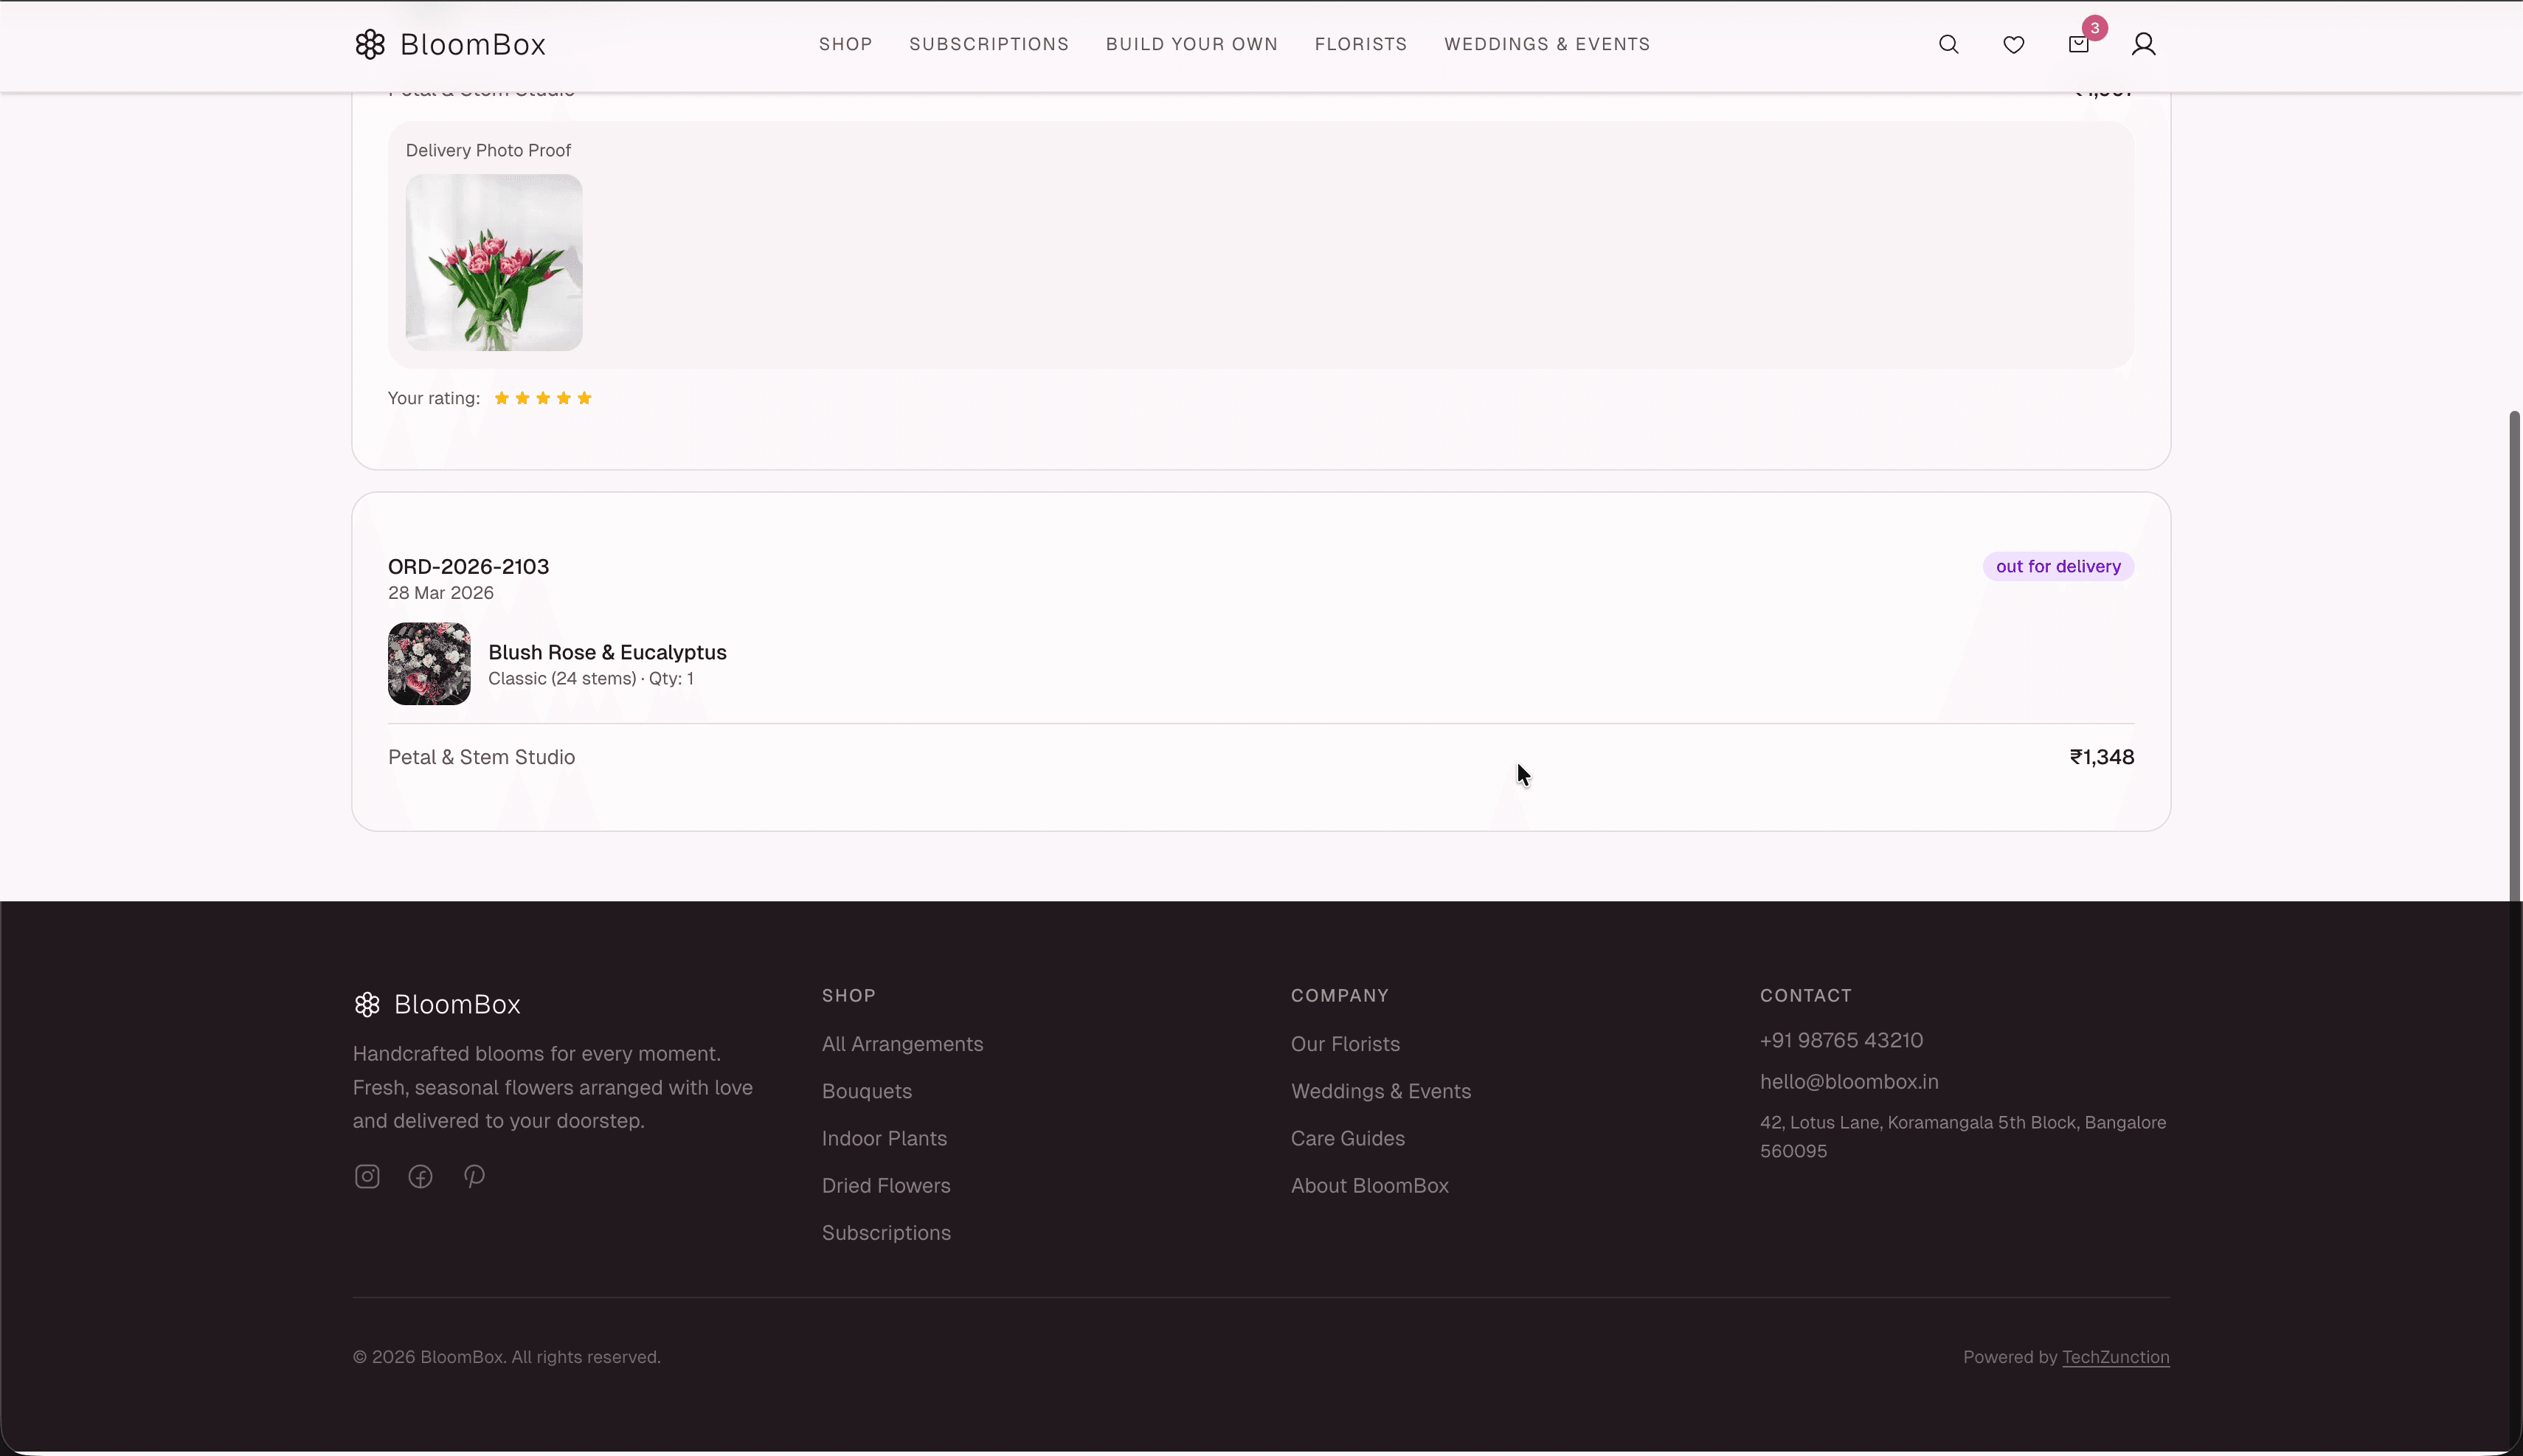Screen dimensions: 2523x1456
Task: Click the Blush Rose & Eucalyptus product image
Action: pos(428,663)
